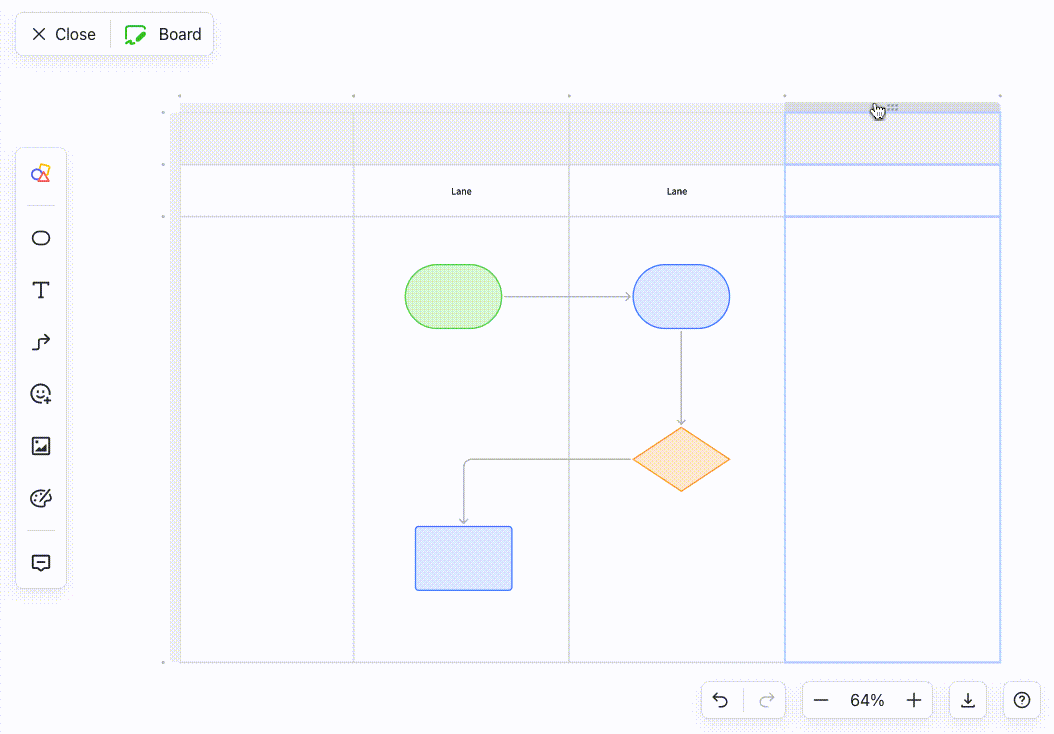Export the board using the download icon
Image resolution: width=1054 pixels, height=734 pixels.
point(967,700)
